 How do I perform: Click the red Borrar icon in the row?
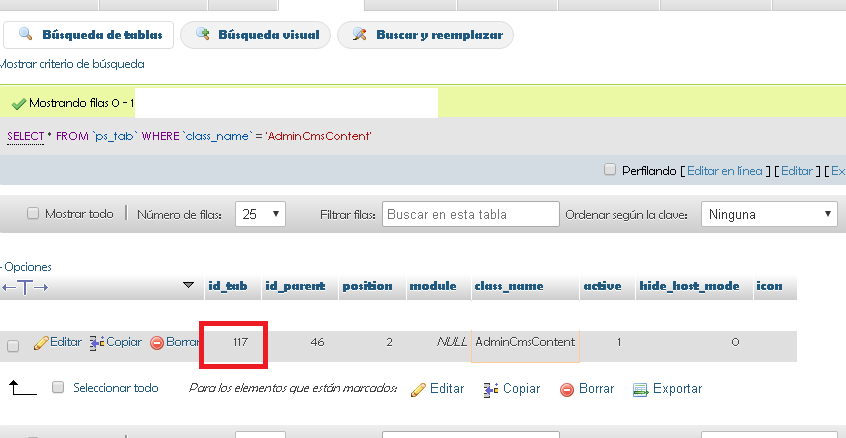point(157,342)
